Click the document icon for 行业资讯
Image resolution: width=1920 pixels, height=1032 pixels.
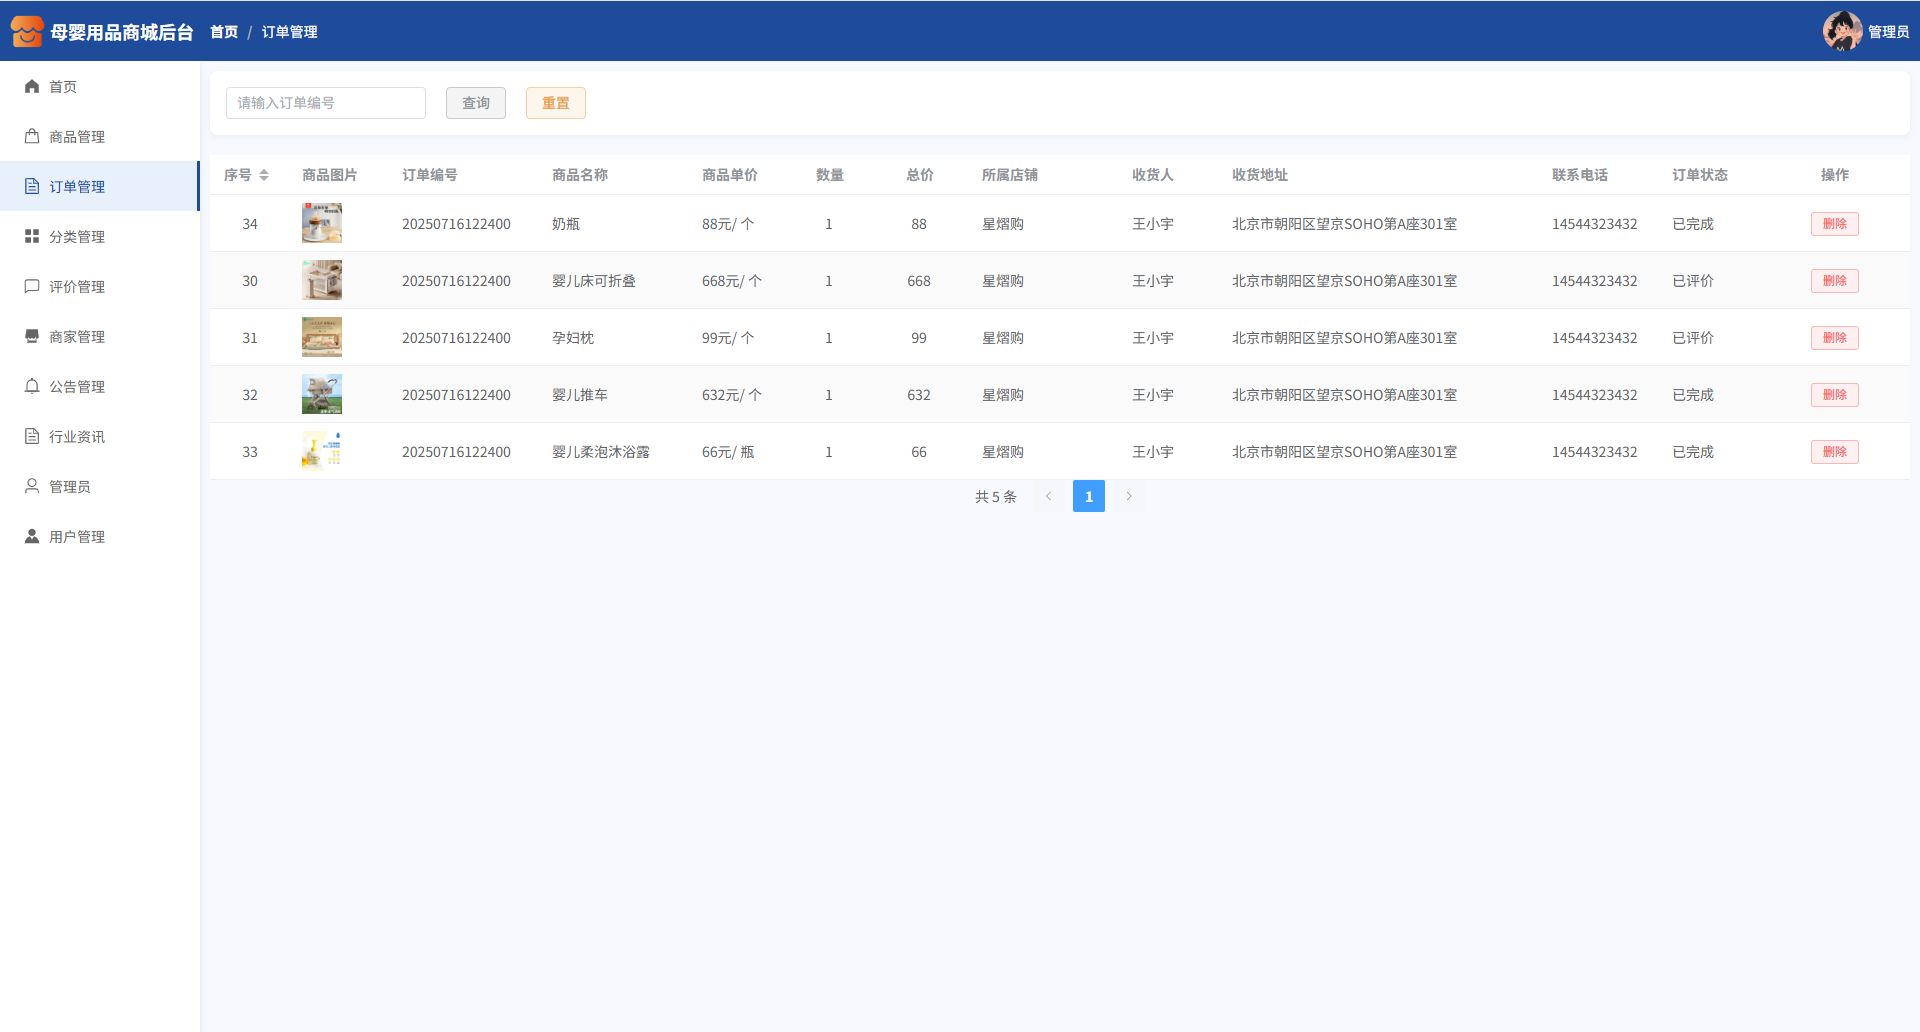click(32, 437)
